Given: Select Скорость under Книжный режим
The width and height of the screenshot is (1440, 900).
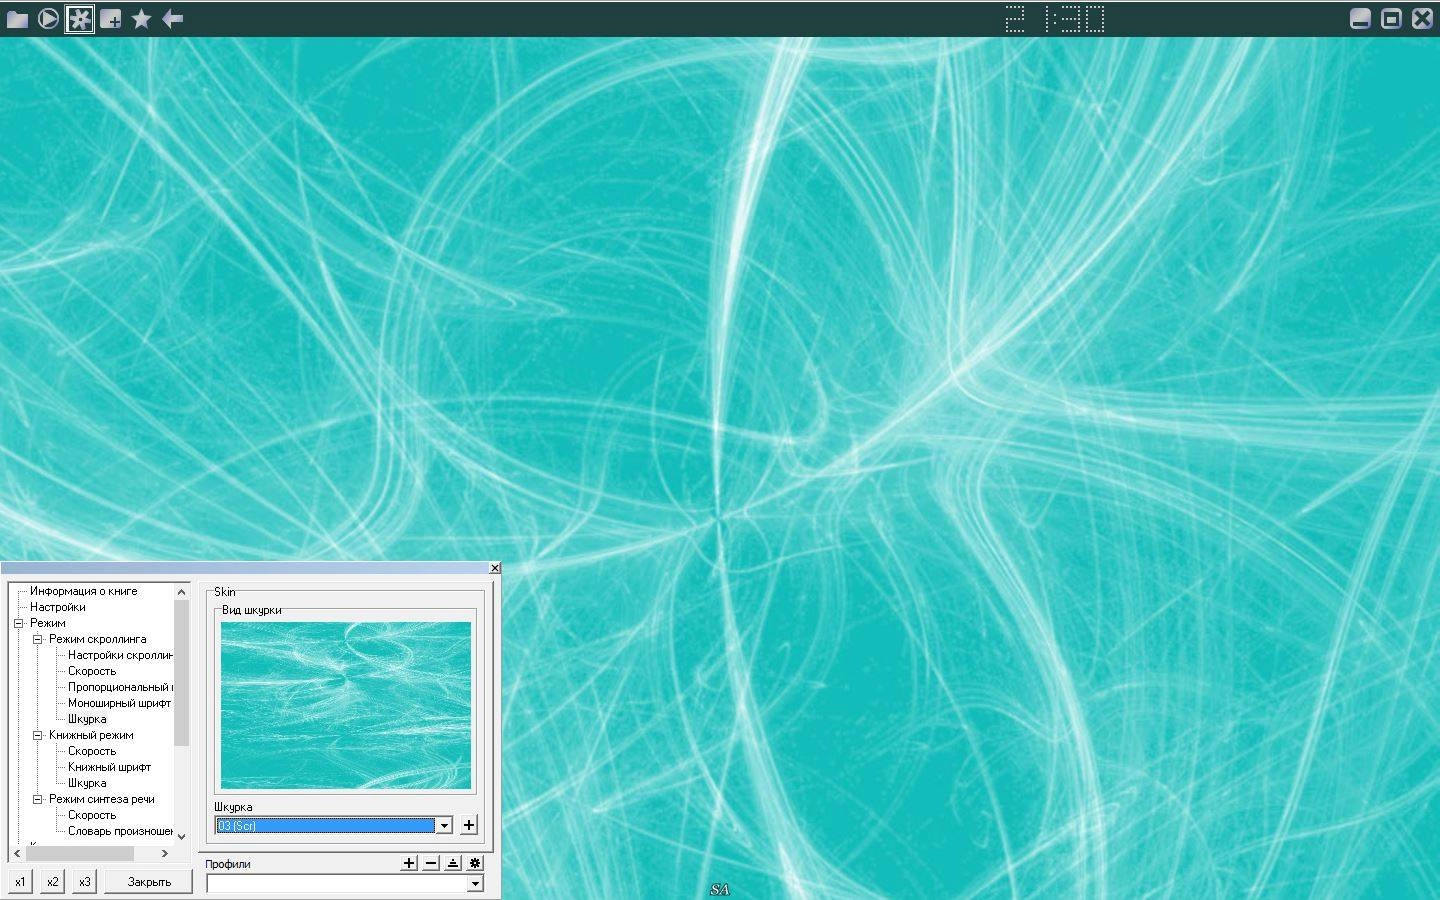Looking at the screenshot, I should coord(92,751).
